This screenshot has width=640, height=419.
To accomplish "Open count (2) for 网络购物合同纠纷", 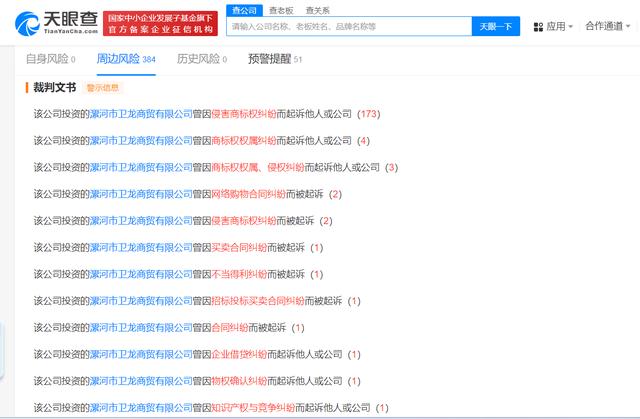I will pyautogui.click(x=335, y=194).
